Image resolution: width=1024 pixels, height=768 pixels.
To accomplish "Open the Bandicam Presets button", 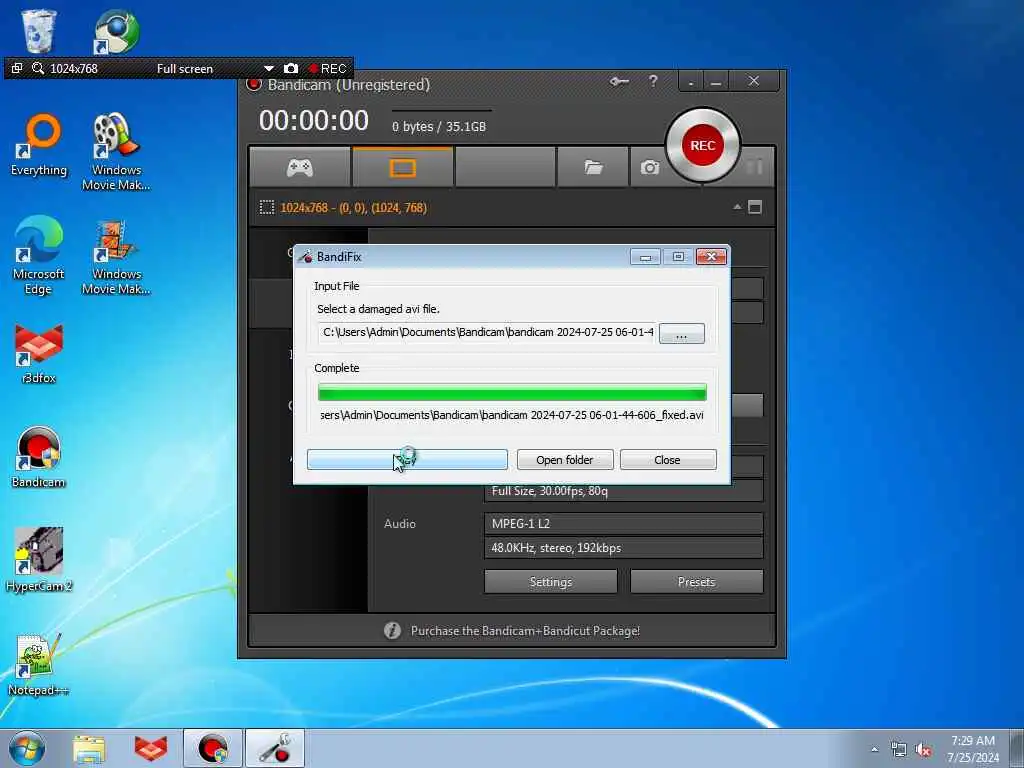I will (696, 582).
